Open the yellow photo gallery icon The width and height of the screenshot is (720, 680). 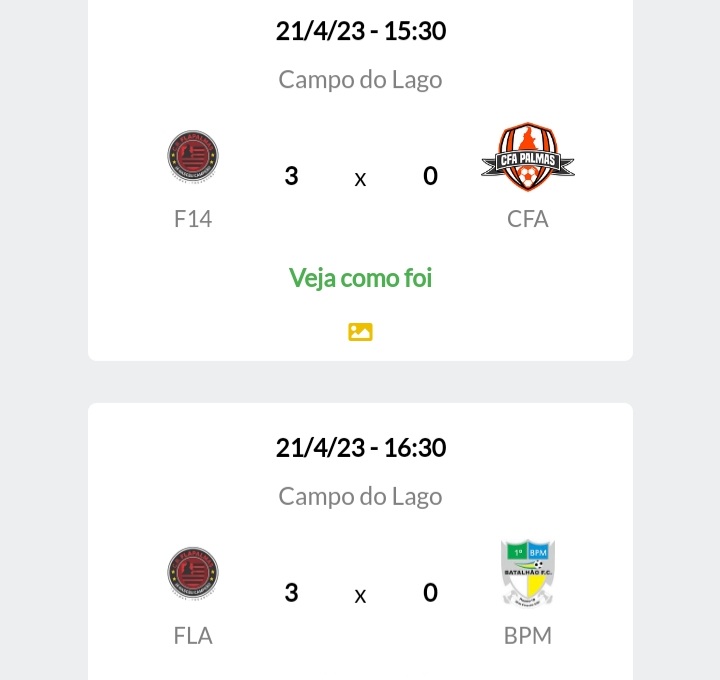click(x=360, y=332)
